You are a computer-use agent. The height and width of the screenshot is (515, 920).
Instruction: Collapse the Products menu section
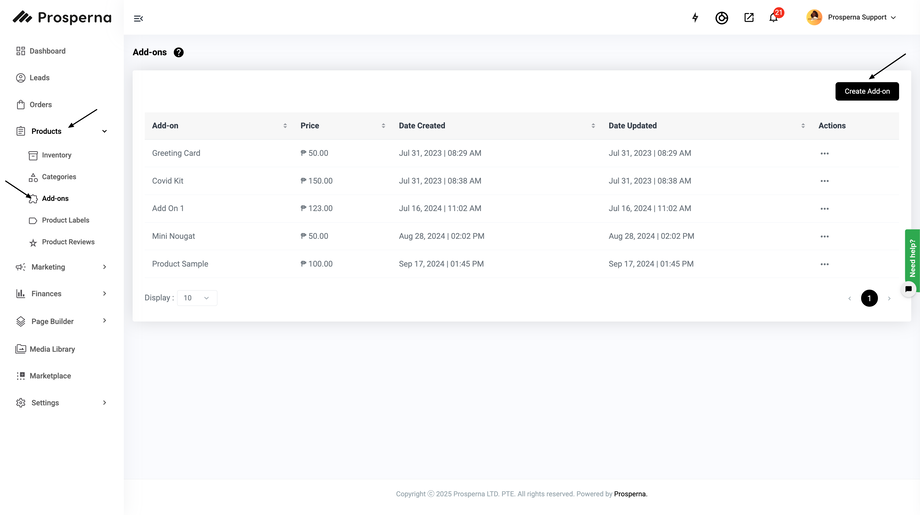click(104, 131)
